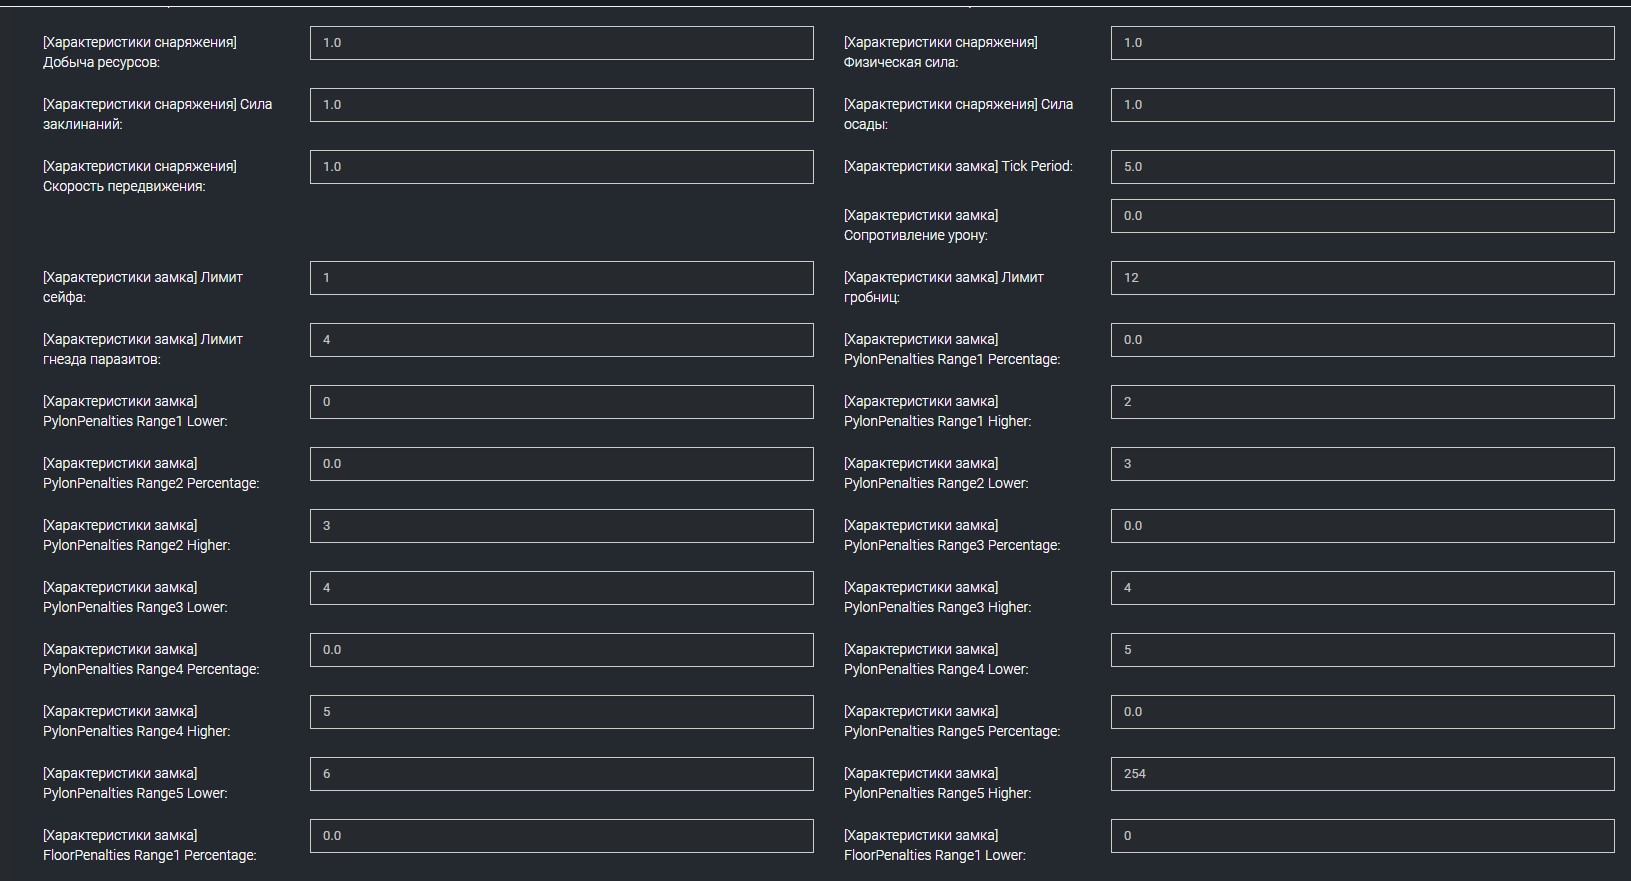This screenshot has height=881, width=1631.
Task: Edit the PylonPenalties Range1 Higher field
Action: (1362, 402)
